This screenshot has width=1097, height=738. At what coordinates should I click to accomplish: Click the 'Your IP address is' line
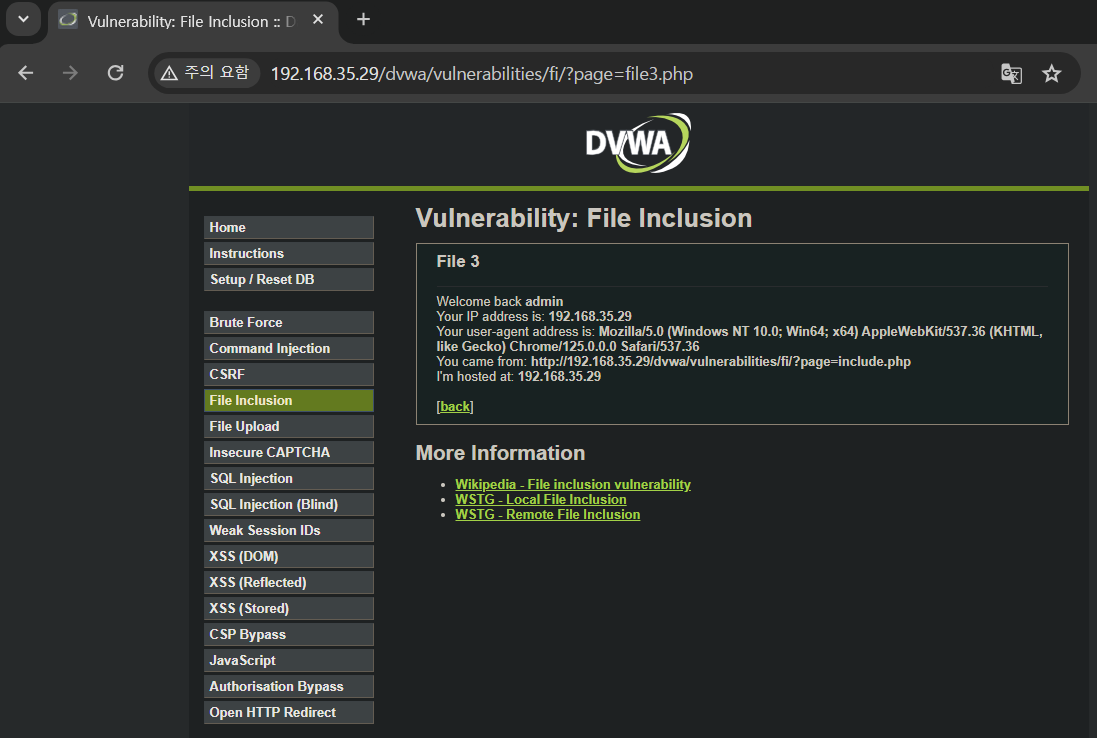click(x=534, y=316)
